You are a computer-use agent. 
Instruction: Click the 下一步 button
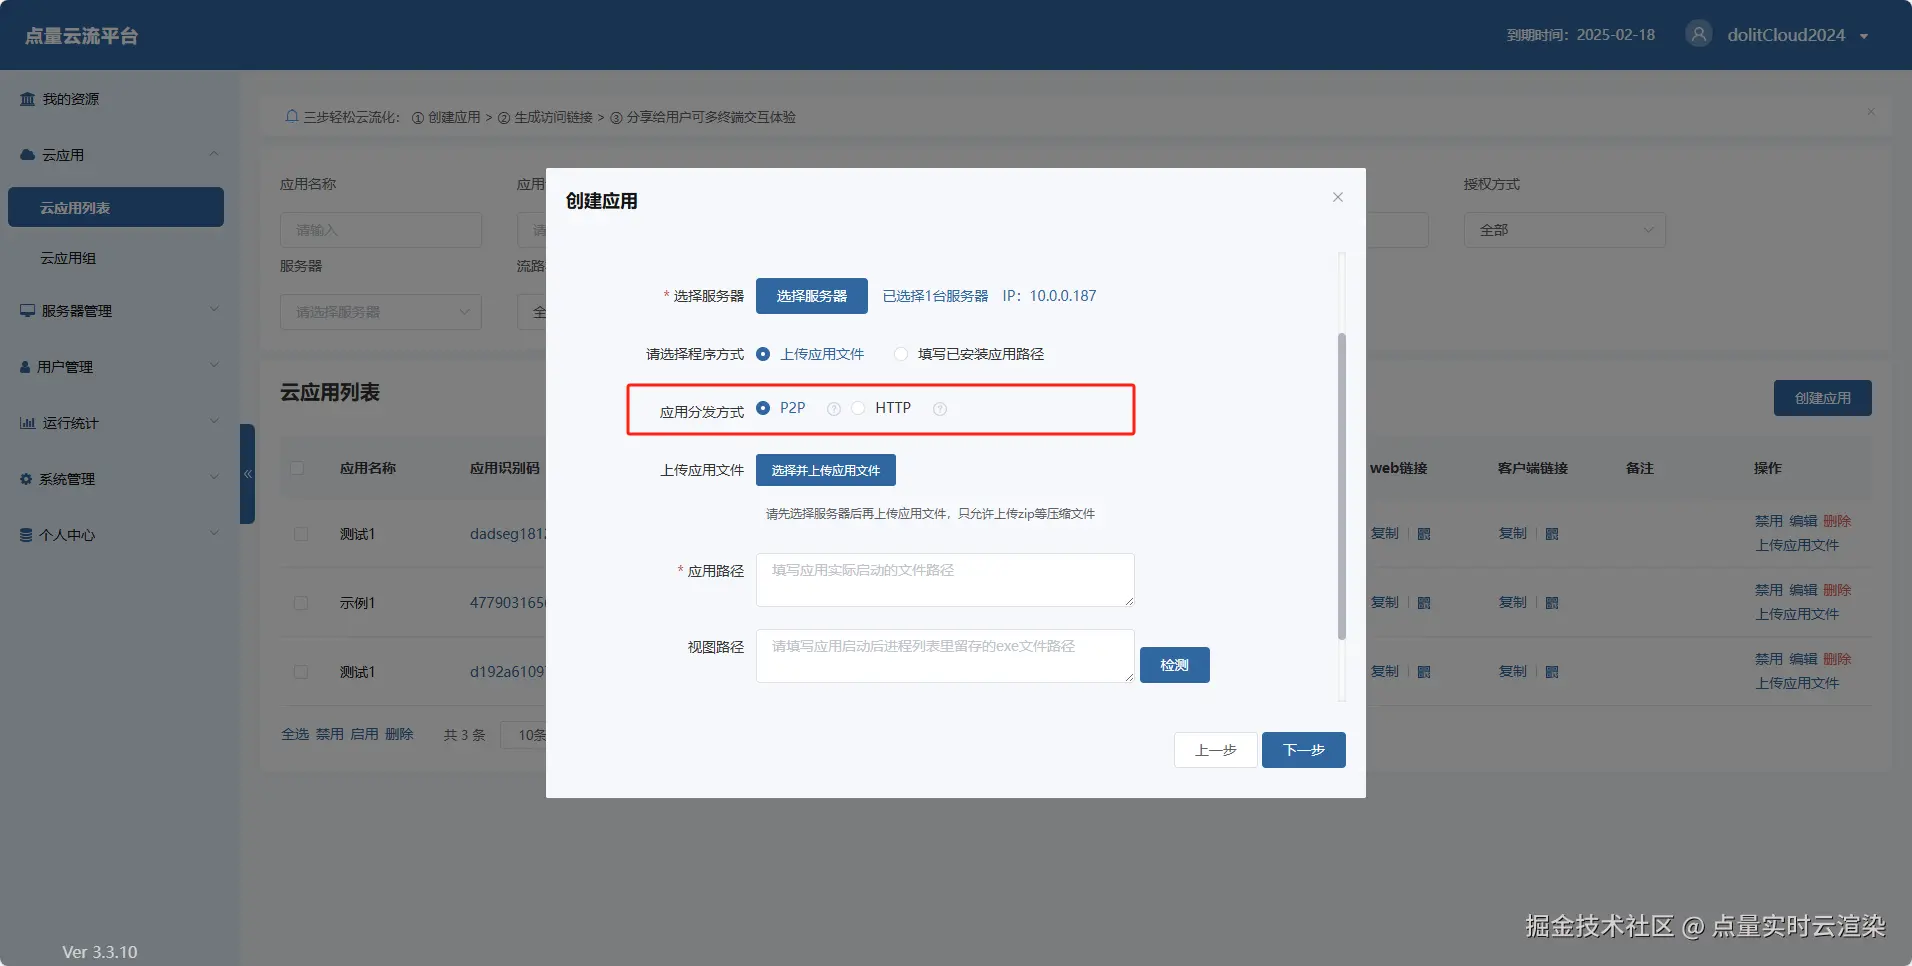coord(1304,750)
